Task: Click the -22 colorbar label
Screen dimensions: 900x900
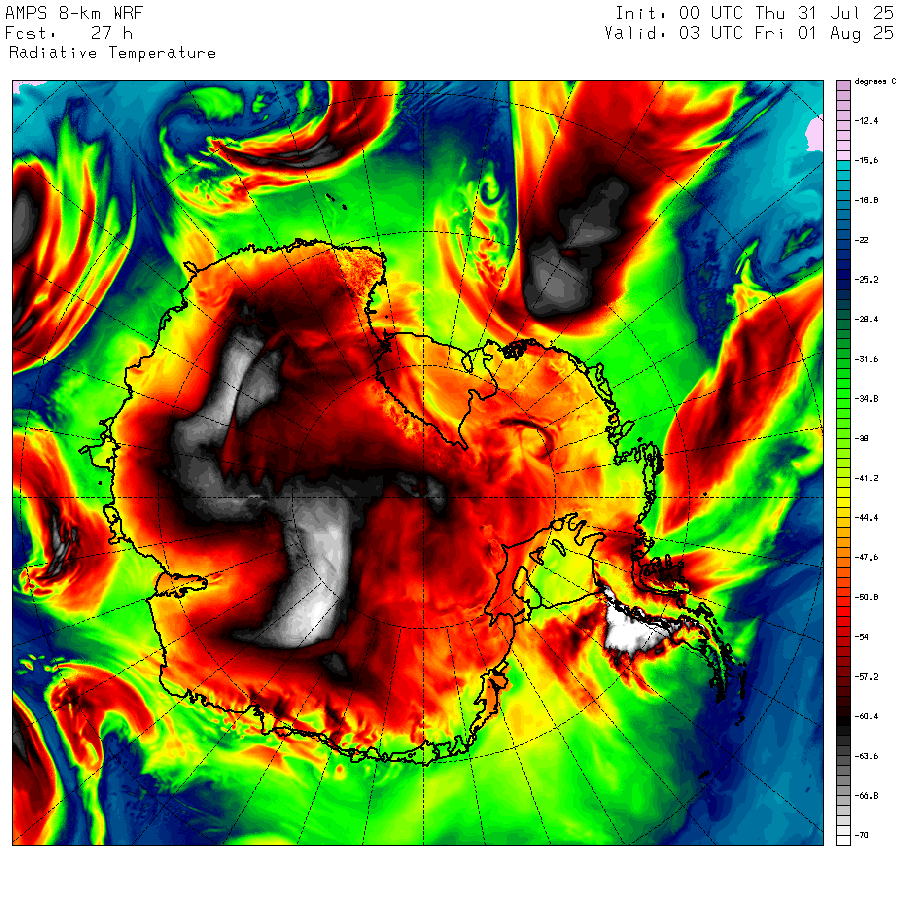Action: (862, 240)
